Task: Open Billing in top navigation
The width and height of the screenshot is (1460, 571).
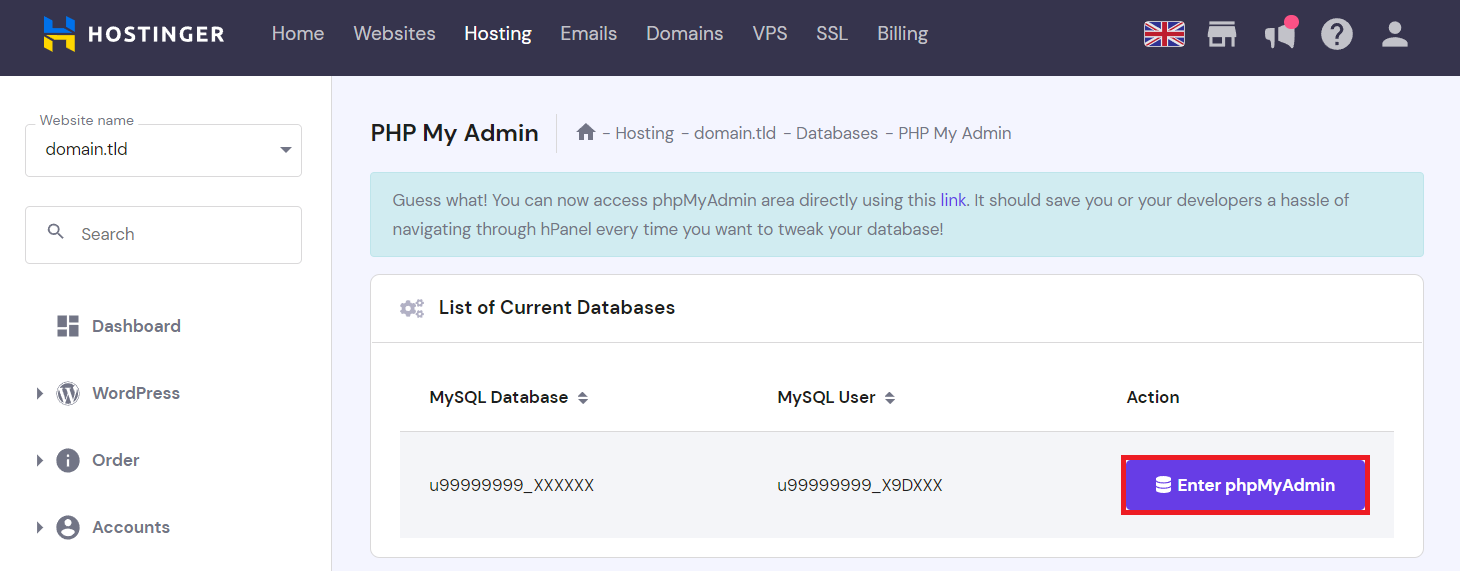Action: tap(902, 34)
